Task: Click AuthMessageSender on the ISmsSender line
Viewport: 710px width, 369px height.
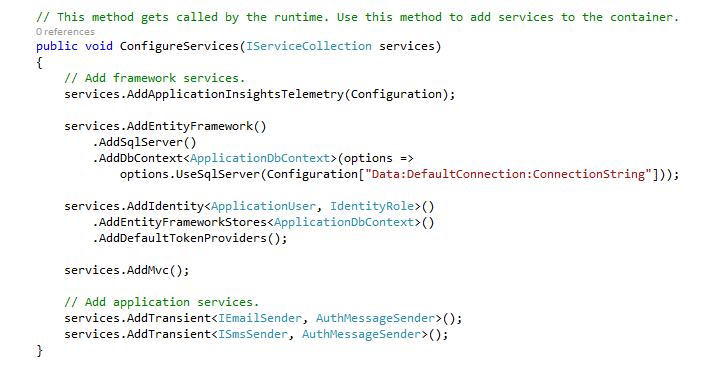Action: tap(361, 334)
